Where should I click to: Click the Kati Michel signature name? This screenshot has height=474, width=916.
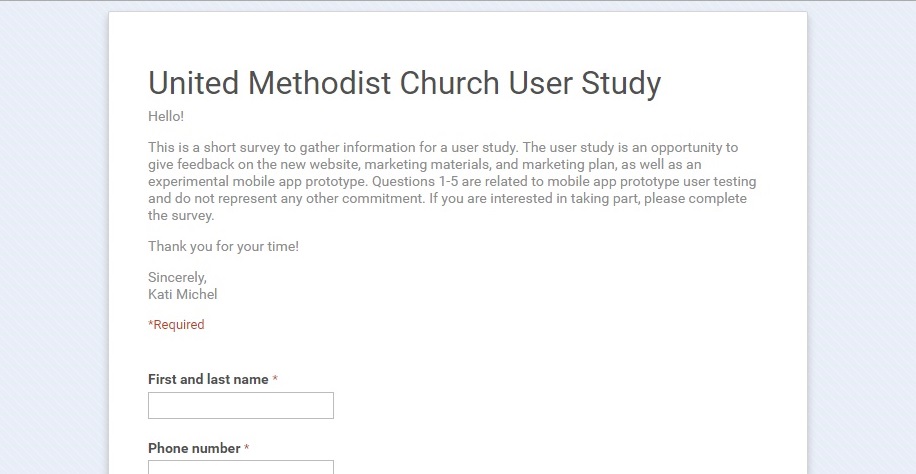click(182, 294)
